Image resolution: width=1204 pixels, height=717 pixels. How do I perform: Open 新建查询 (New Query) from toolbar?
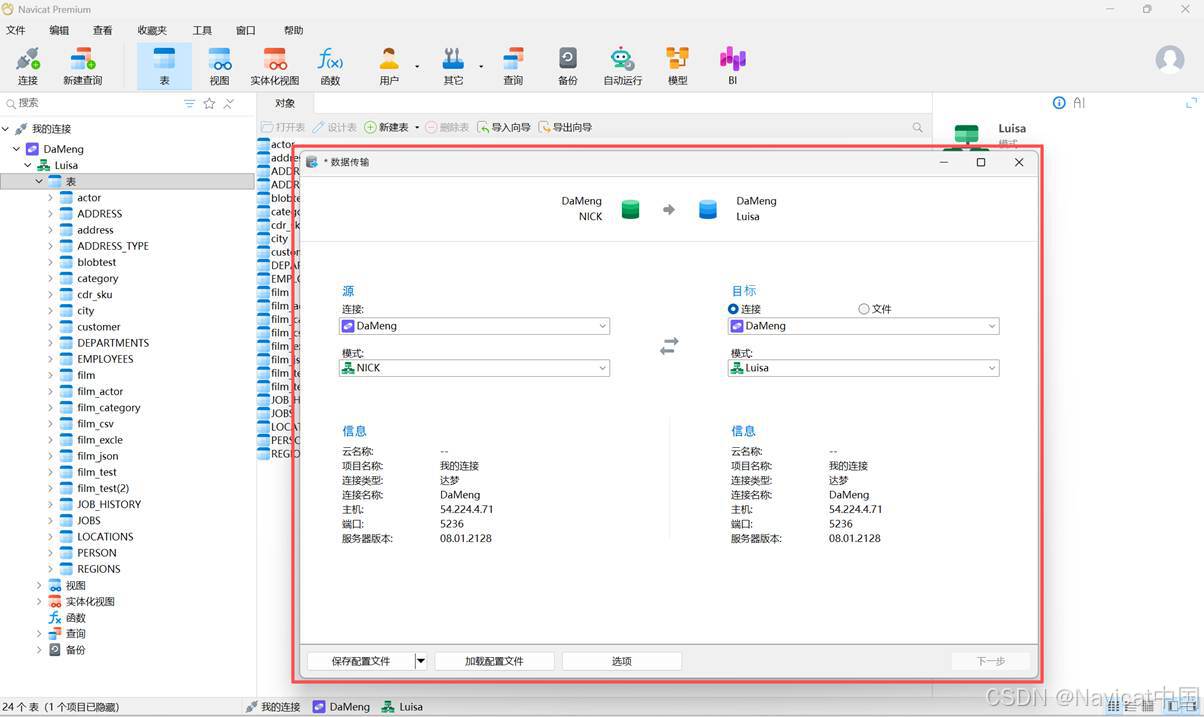pos(82,66)
